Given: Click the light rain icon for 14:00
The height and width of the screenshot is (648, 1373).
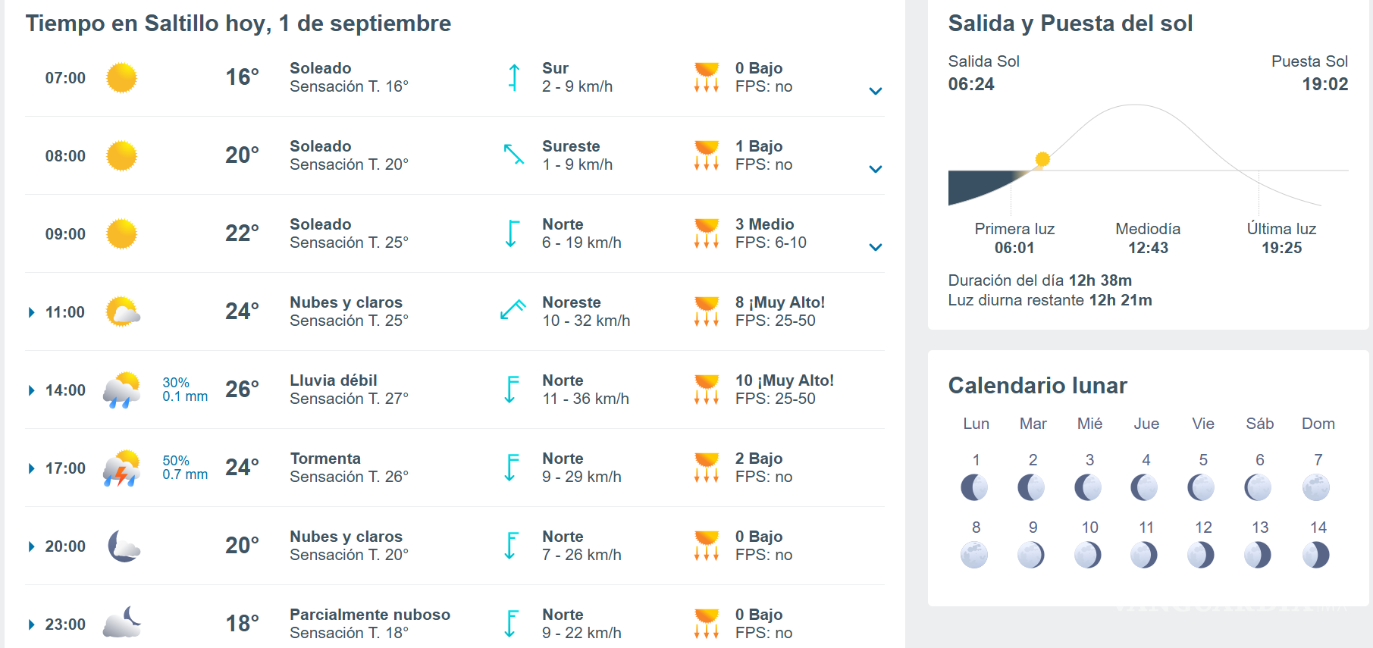Looking at the screenshot, I should click(x=121, y=389).
